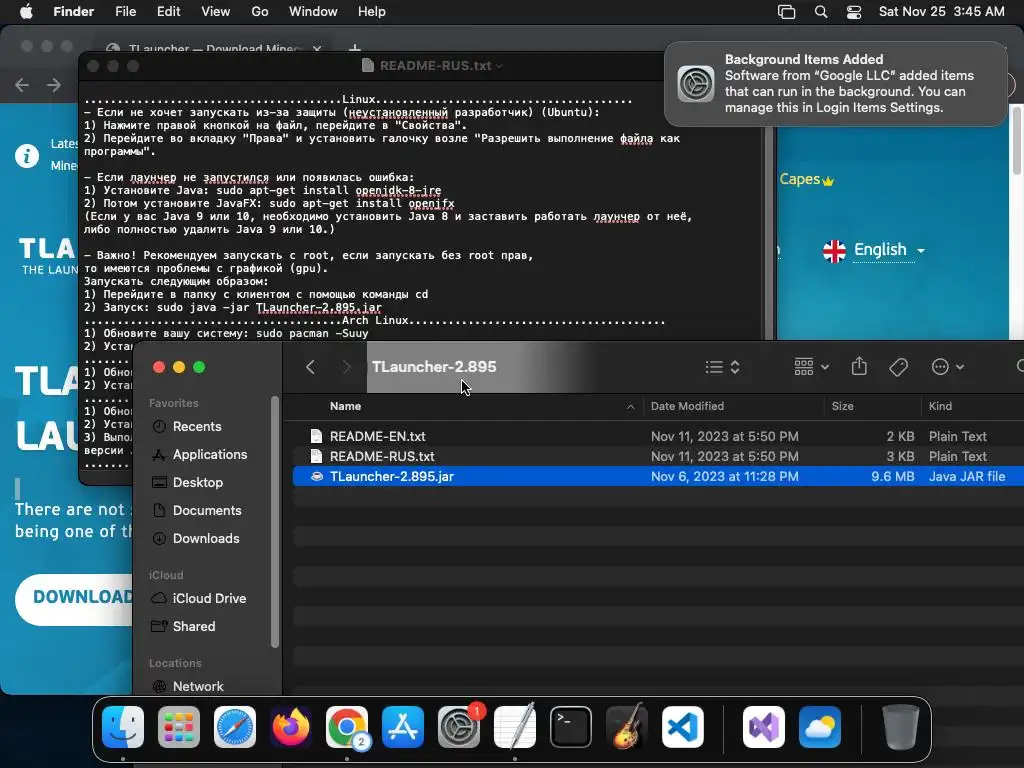Image resolution: width=1024 pixels, height=768 pixels.
Task: Go back in the browser window
Action: point(22,85)
